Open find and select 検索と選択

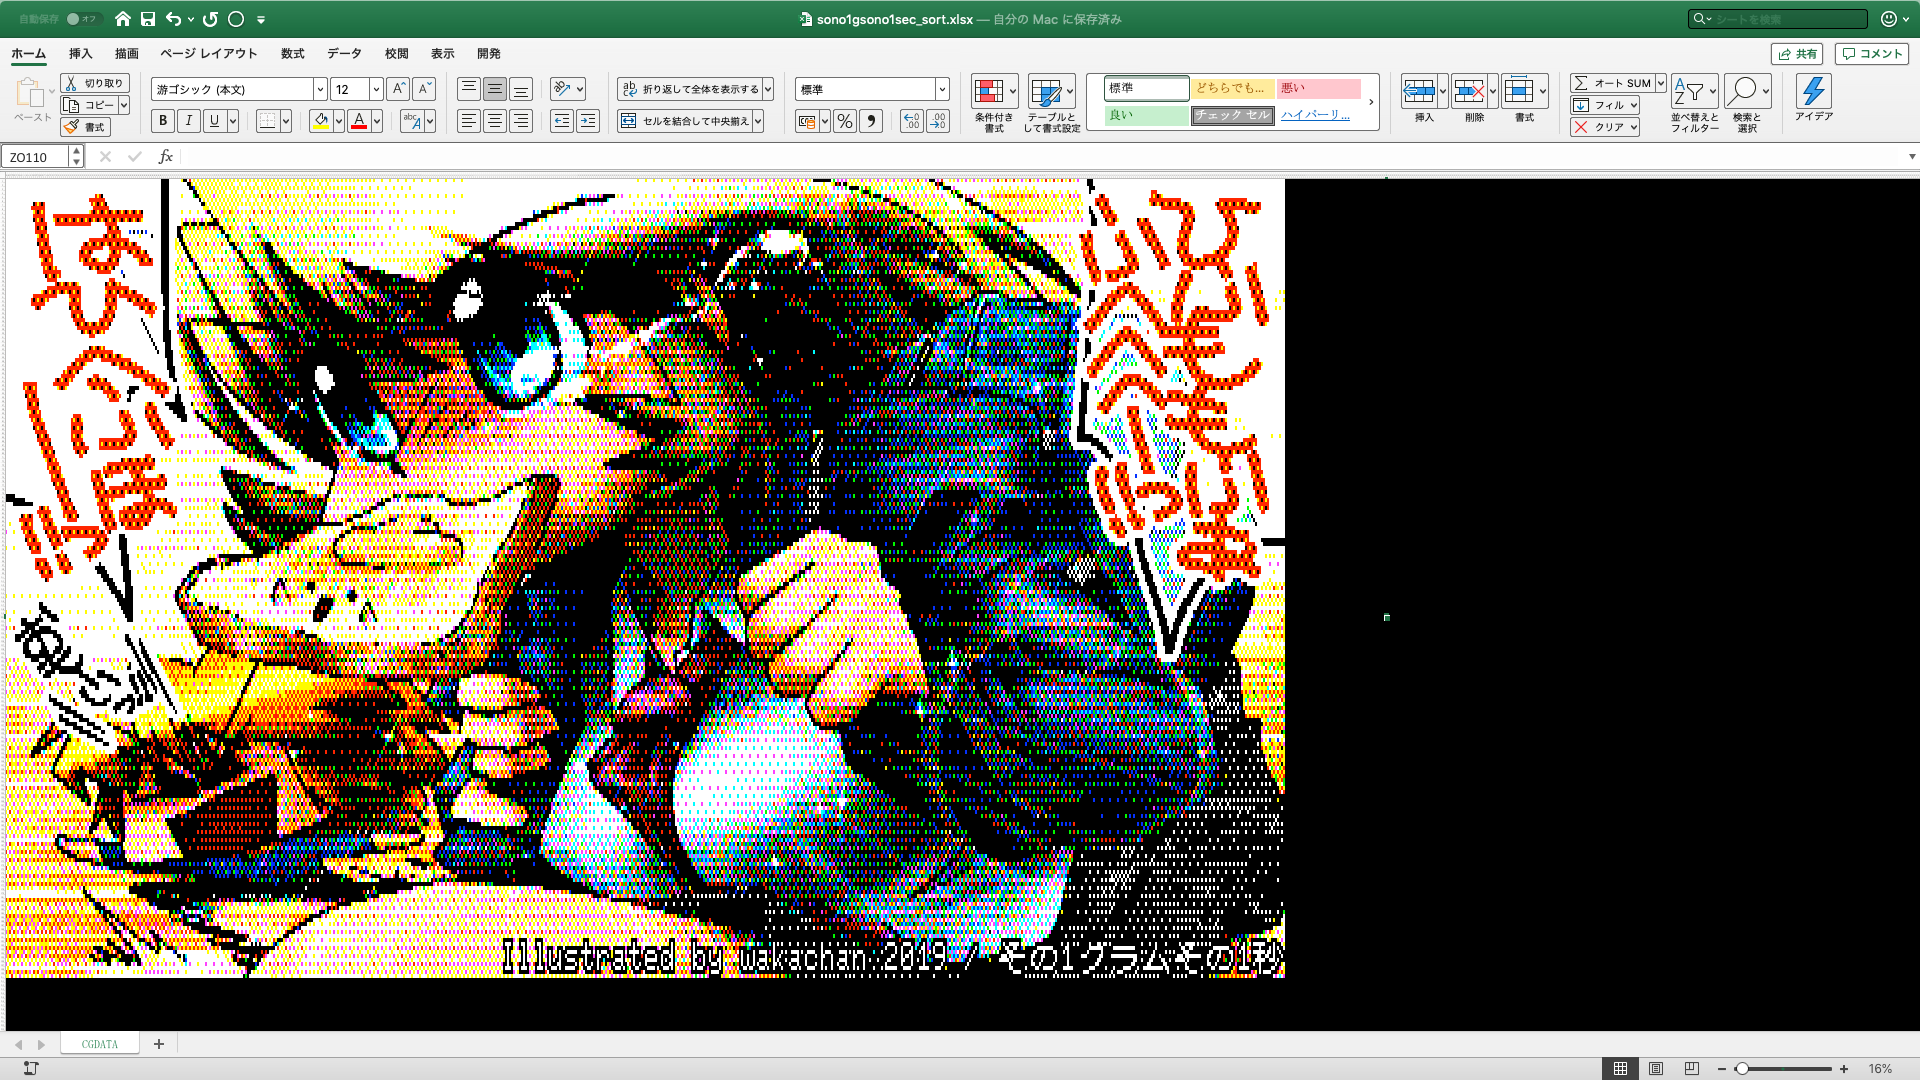click(x=1747, y=104)
